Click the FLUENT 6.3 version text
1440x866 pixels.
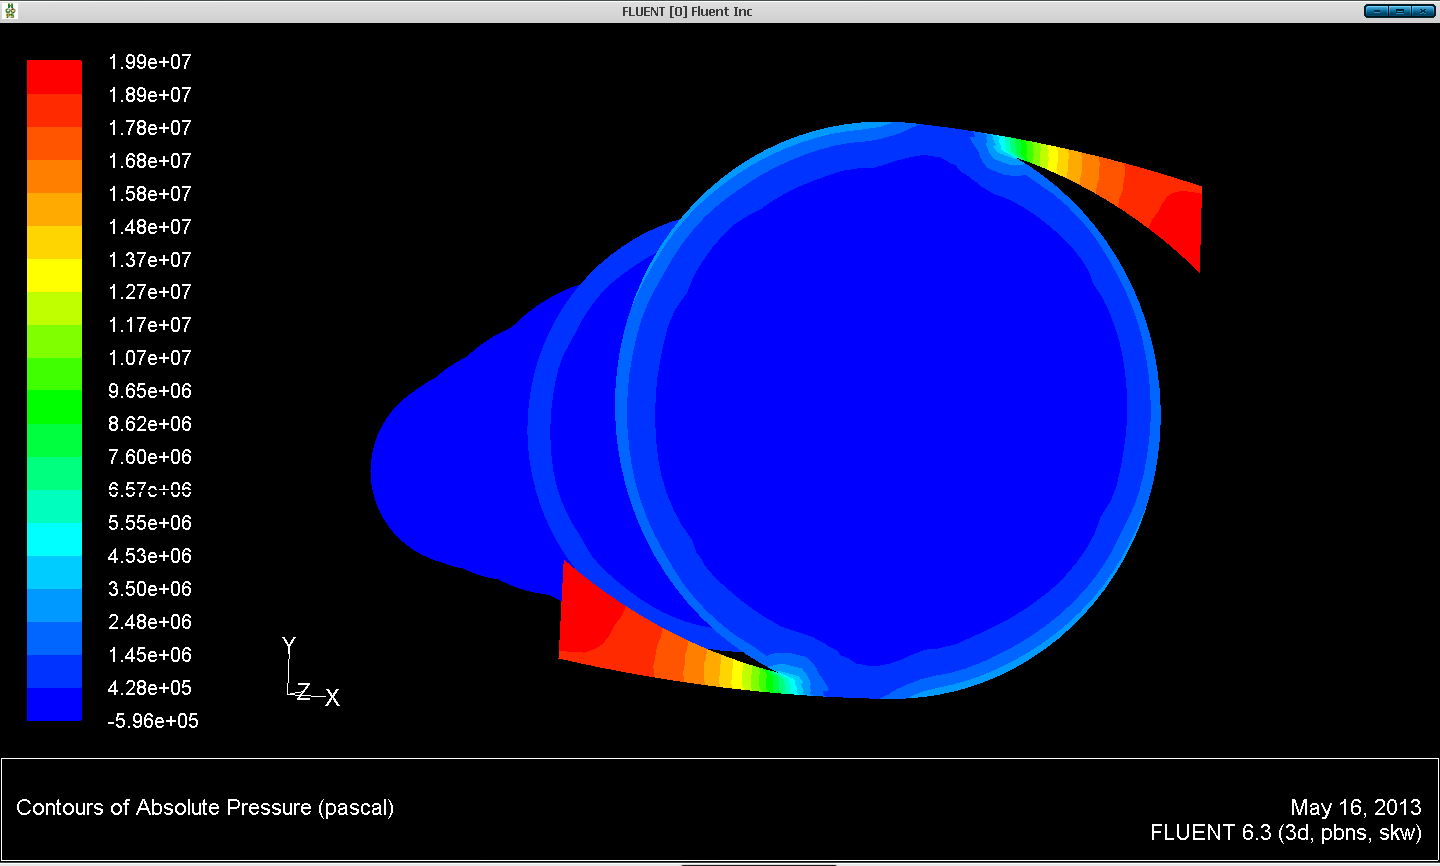tap(1285, 833)
